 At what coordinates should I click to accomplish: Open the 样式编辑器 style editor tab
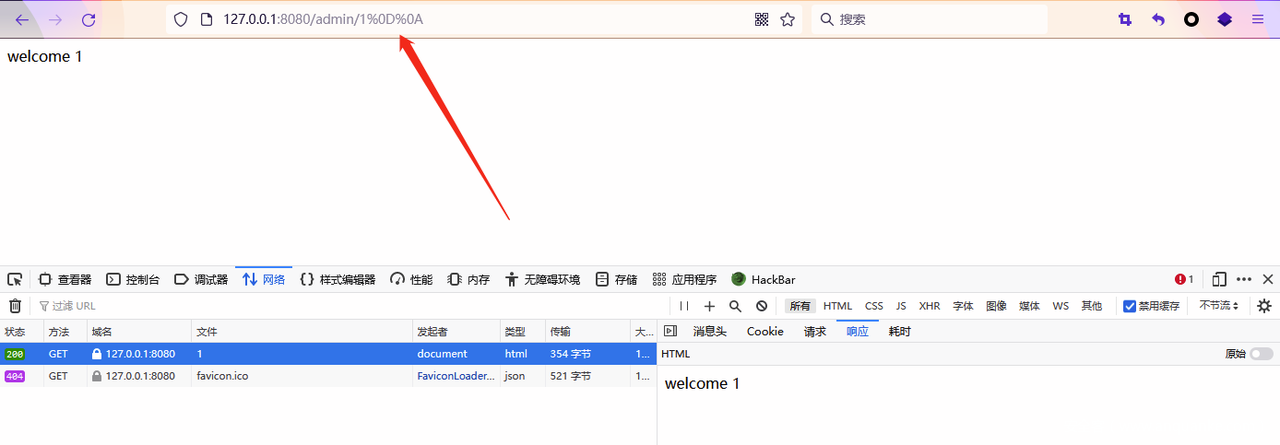[x=338, y=280]
